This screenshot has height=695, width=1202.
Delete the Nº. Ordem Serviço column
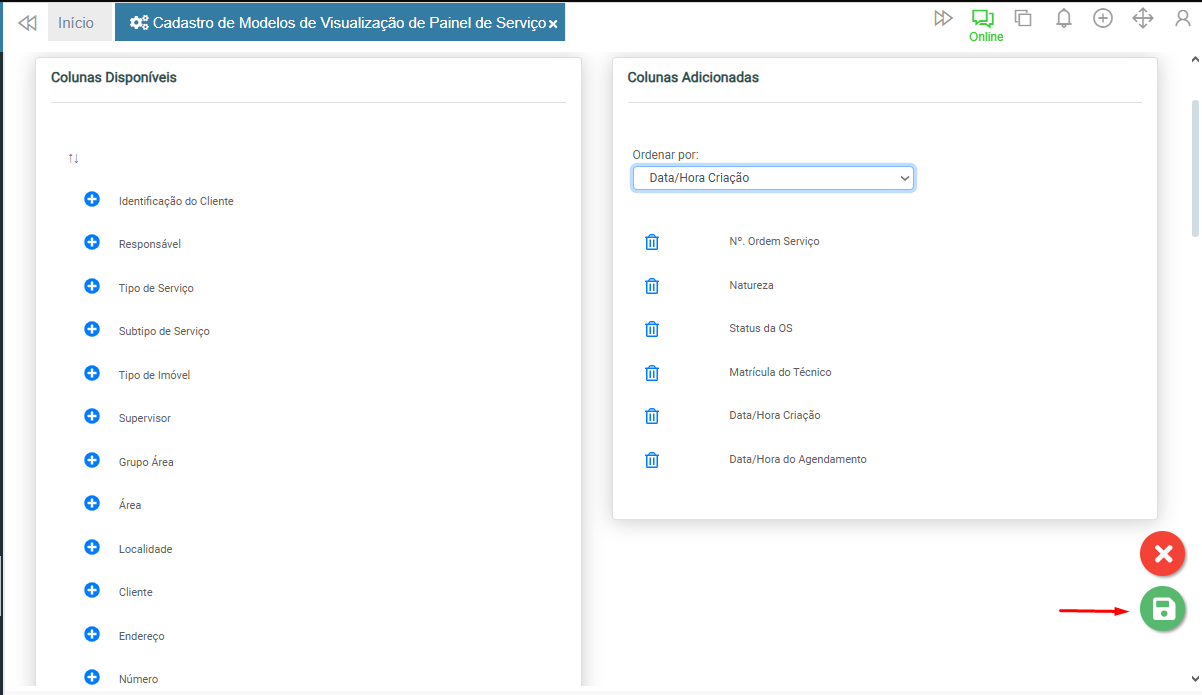click(652, 242)
